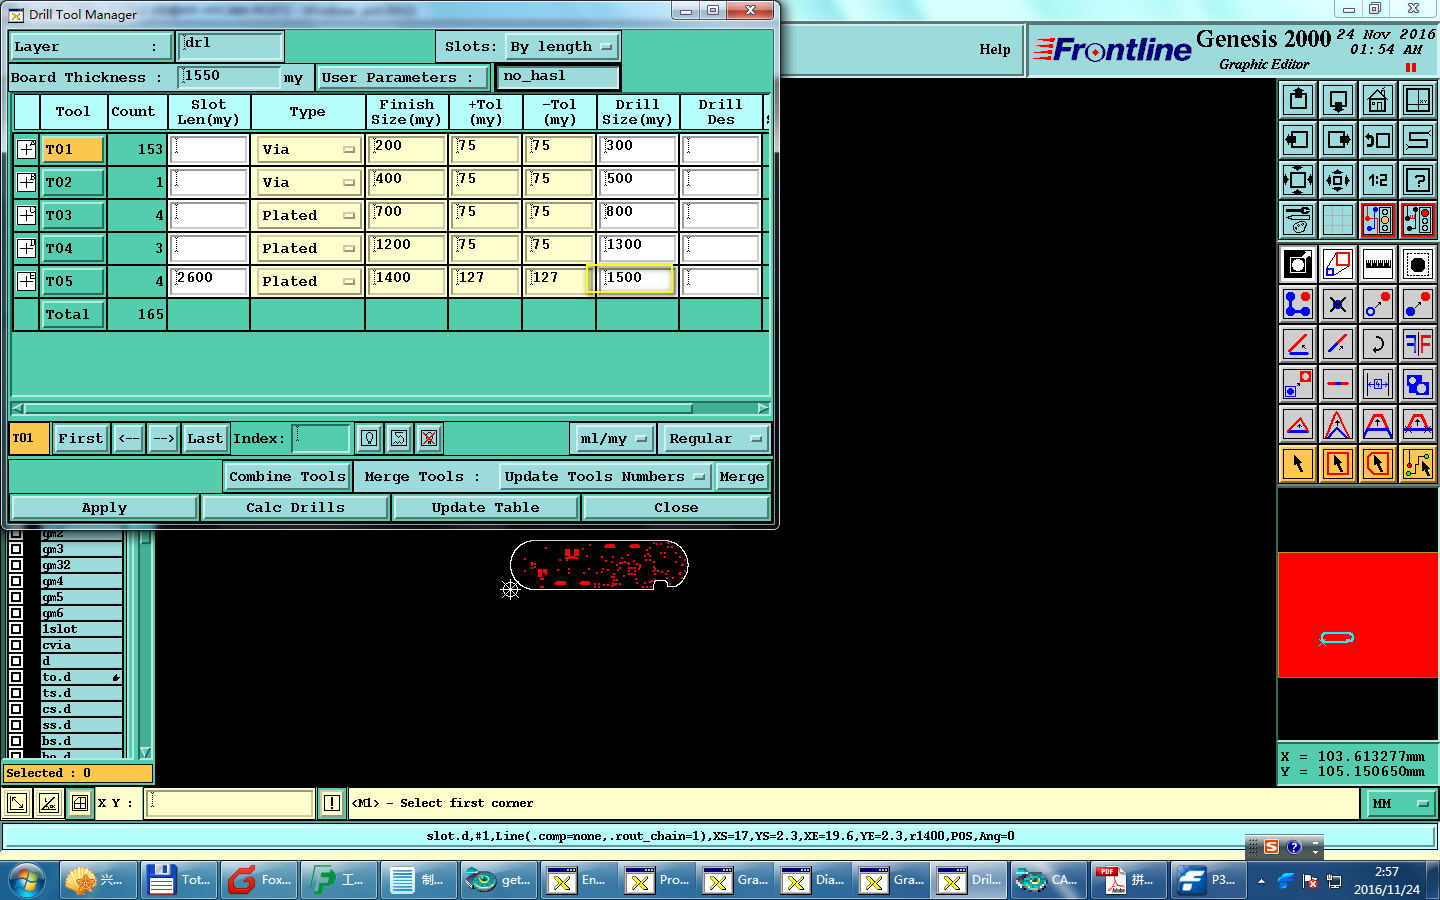The width and height of the screenshot is (1440, 900).
Task: Toggle the checkbox for layer gm3
Action: pyautogui.click(x=16, y=549)
